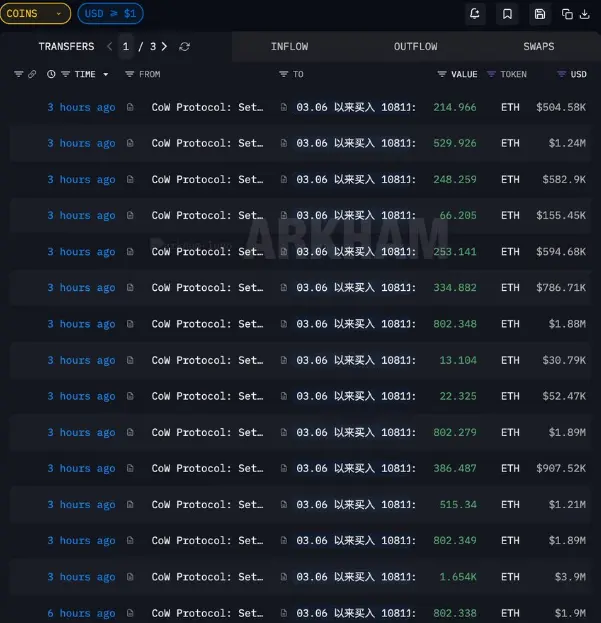Toggle TIME sort order arrow
This screenshot has height=623, width=601.
pyautogui.click(x=106, y=74)
